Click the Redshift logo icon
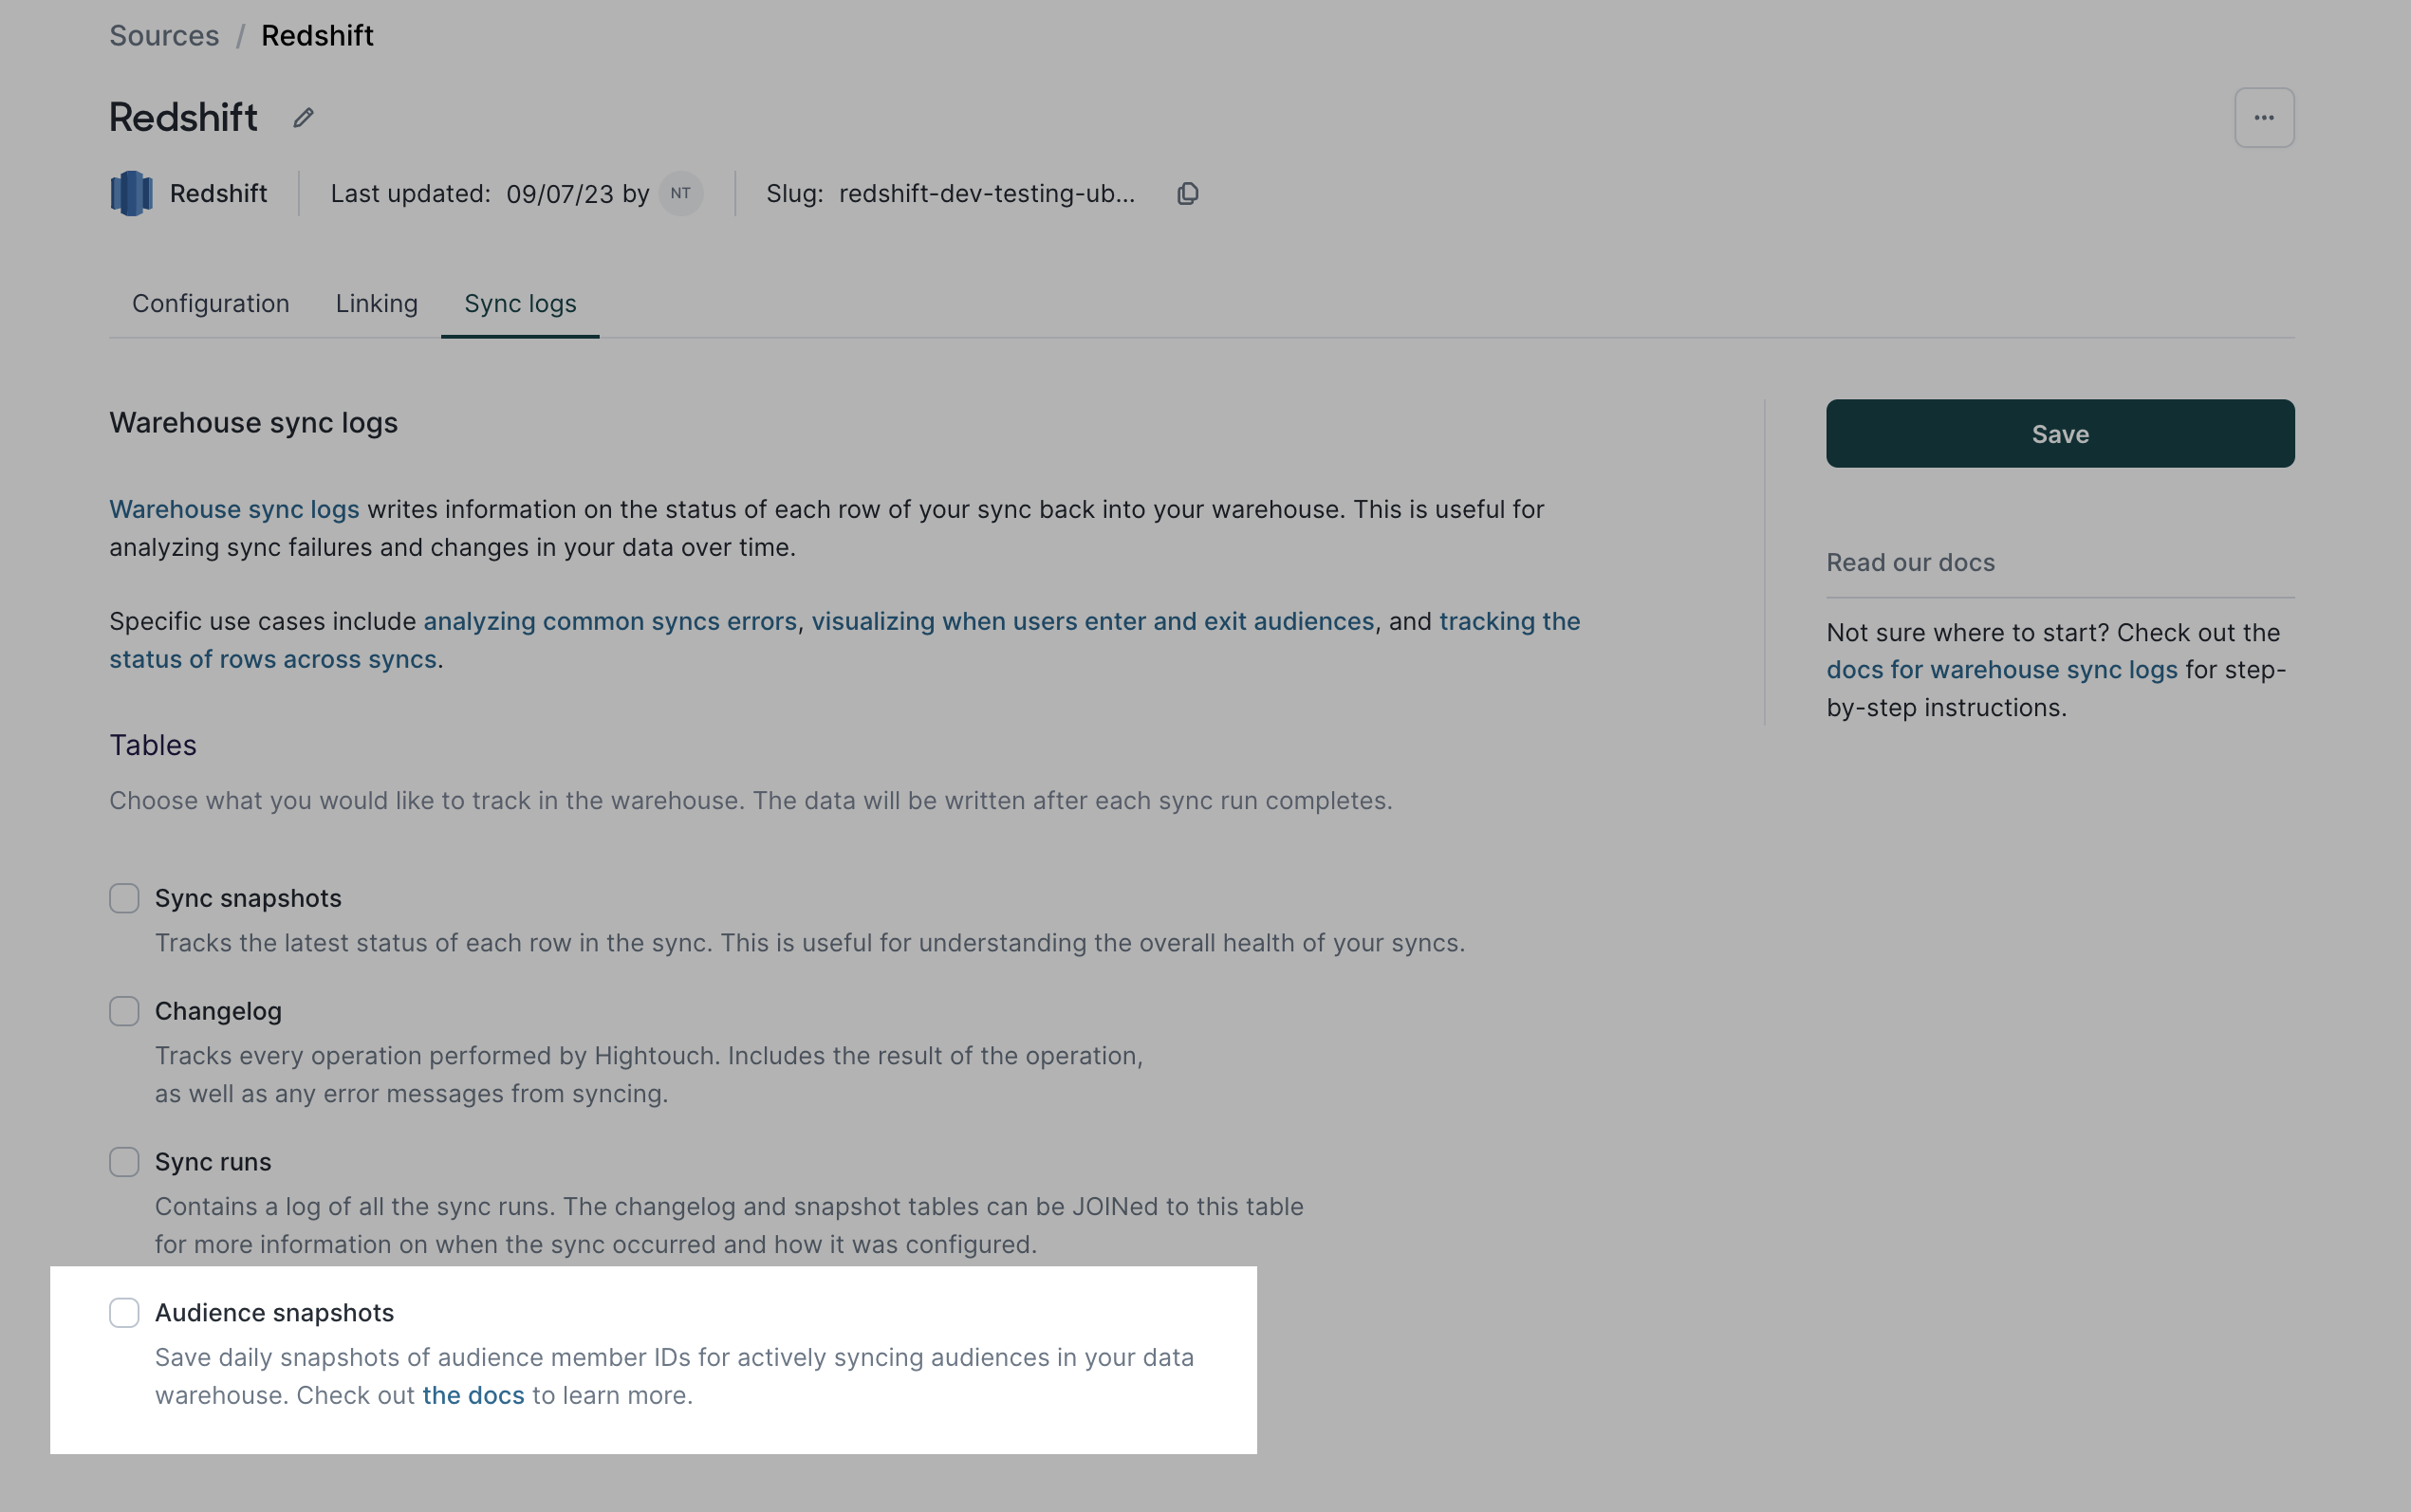This screenshot has width=2411, height=1512. [x=131, y=193]
